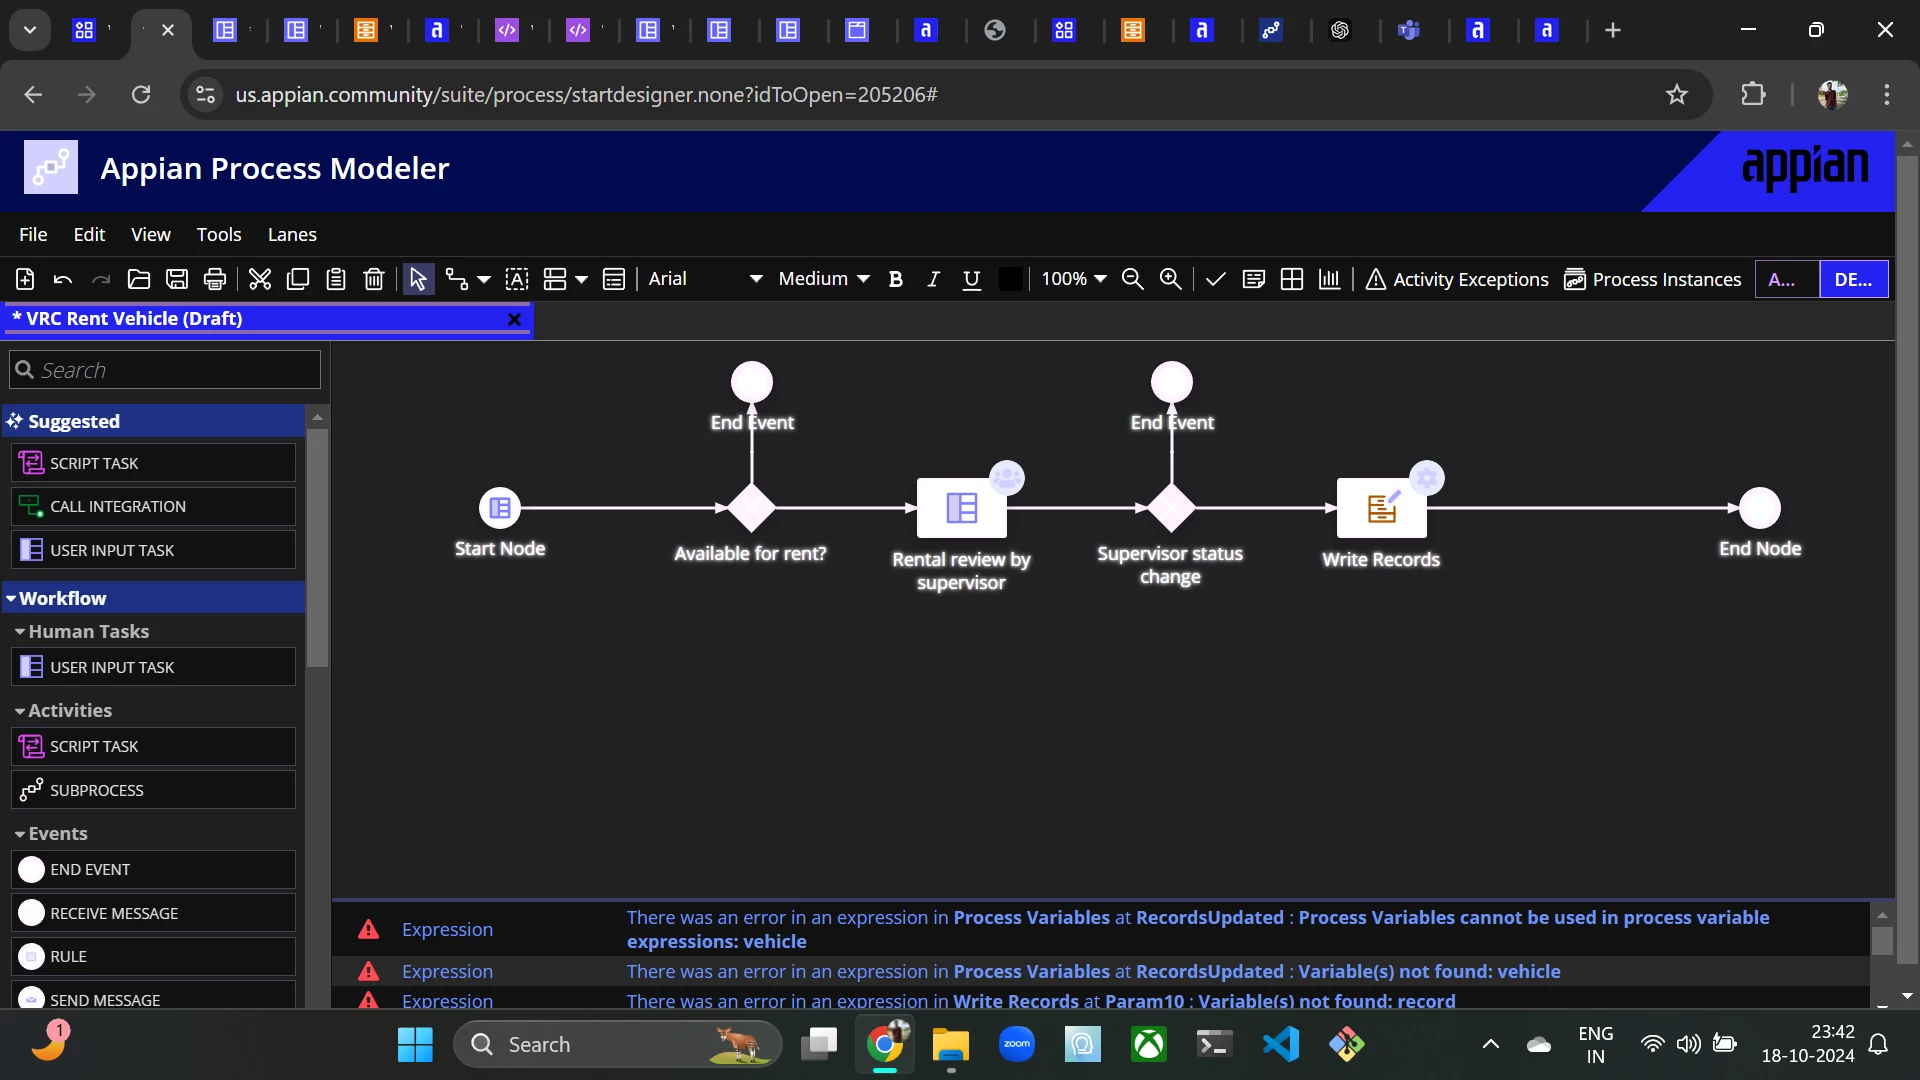Viewport: 1920px width, 1080px height.
Task: Toggle the canvas grid icon
Action: pyautogui.click(x=1292, y=279)
